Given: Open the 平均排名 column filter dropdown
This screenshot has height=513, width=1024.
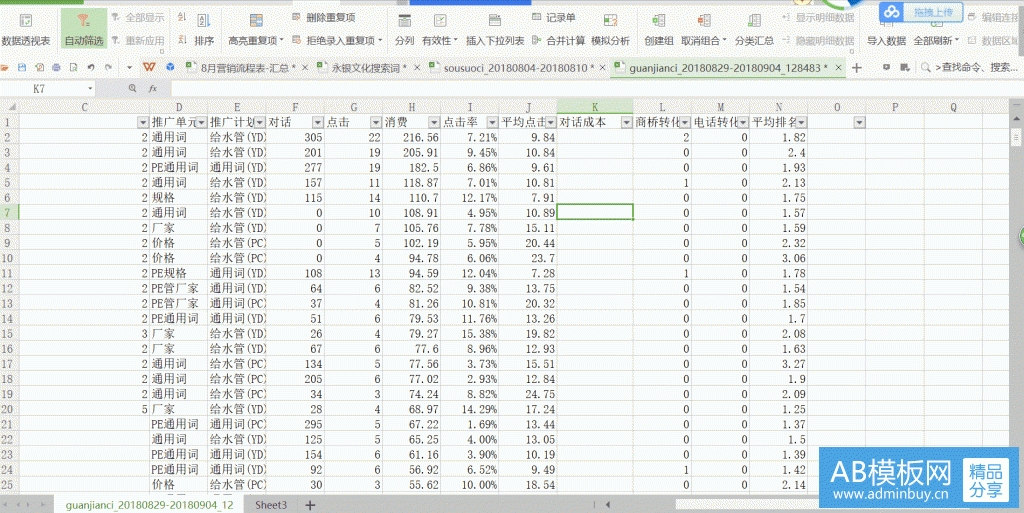Looking at the screenshot, I should (801, 122).
